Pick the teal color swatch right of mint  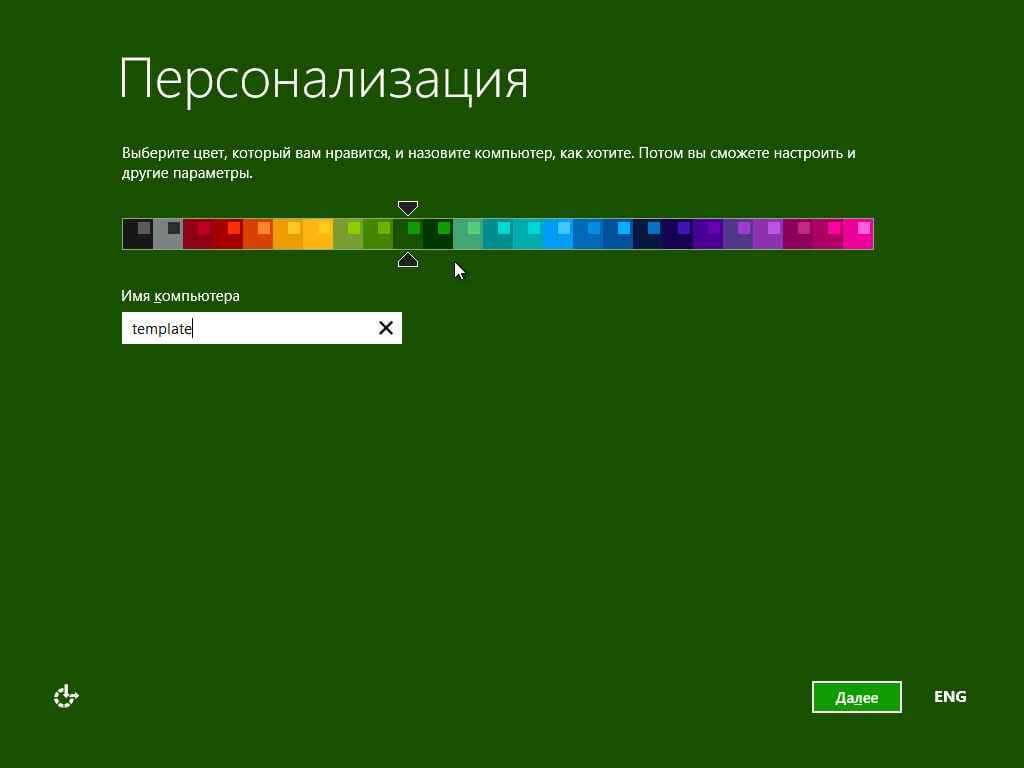[x=497, y=234]
